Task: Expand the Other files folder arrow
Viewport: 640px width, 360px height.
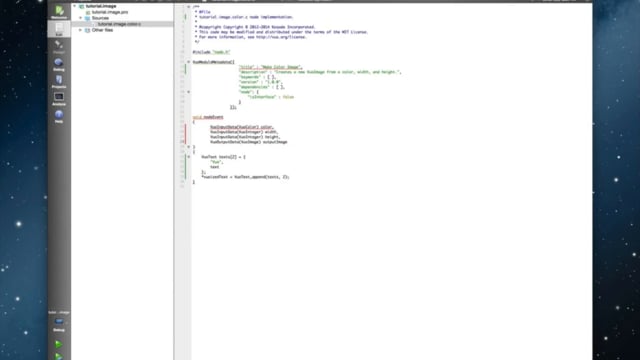Action: tap(81, 30)
